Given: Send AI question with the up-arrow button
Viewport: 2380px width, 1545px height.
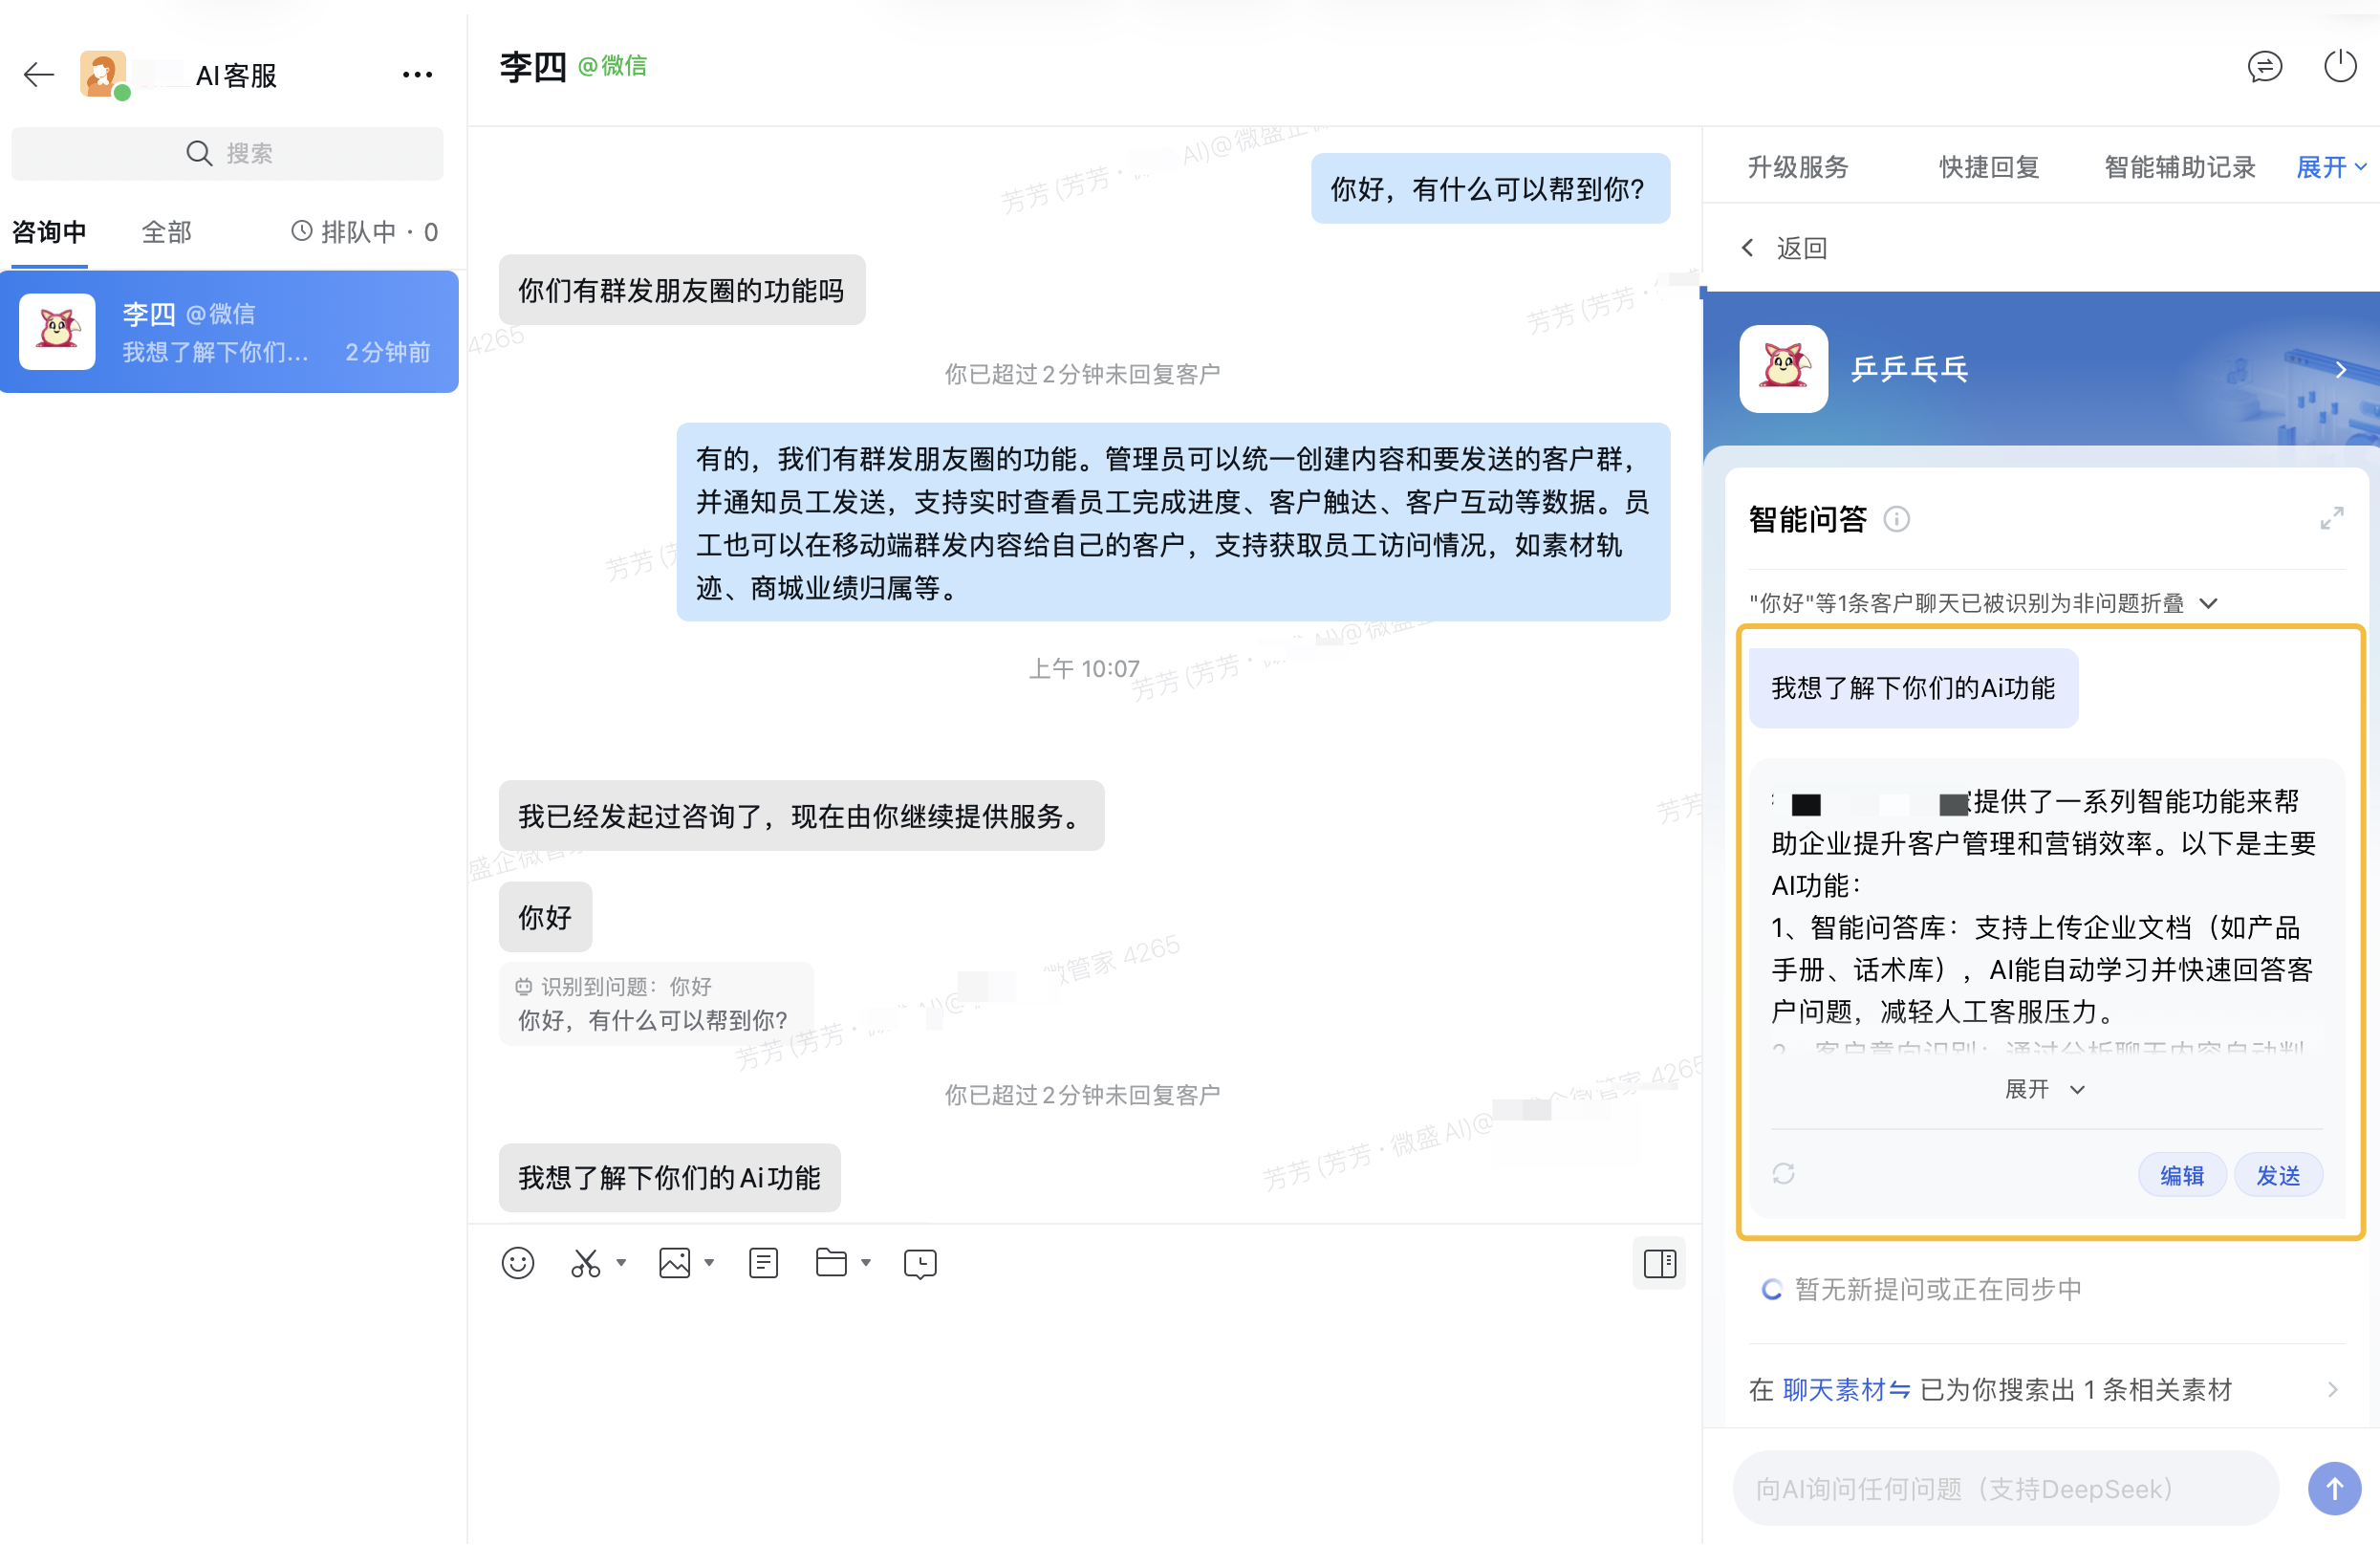Looking at the screenshot, I should [2335, 1489].
